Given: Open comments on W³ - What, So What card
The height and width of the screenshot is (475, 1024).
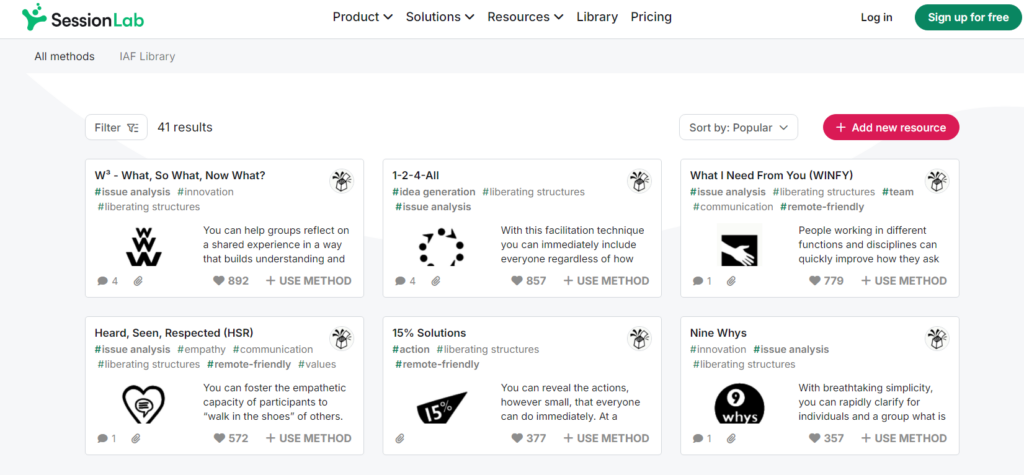Looking at the screenshot, I should 108,281.
